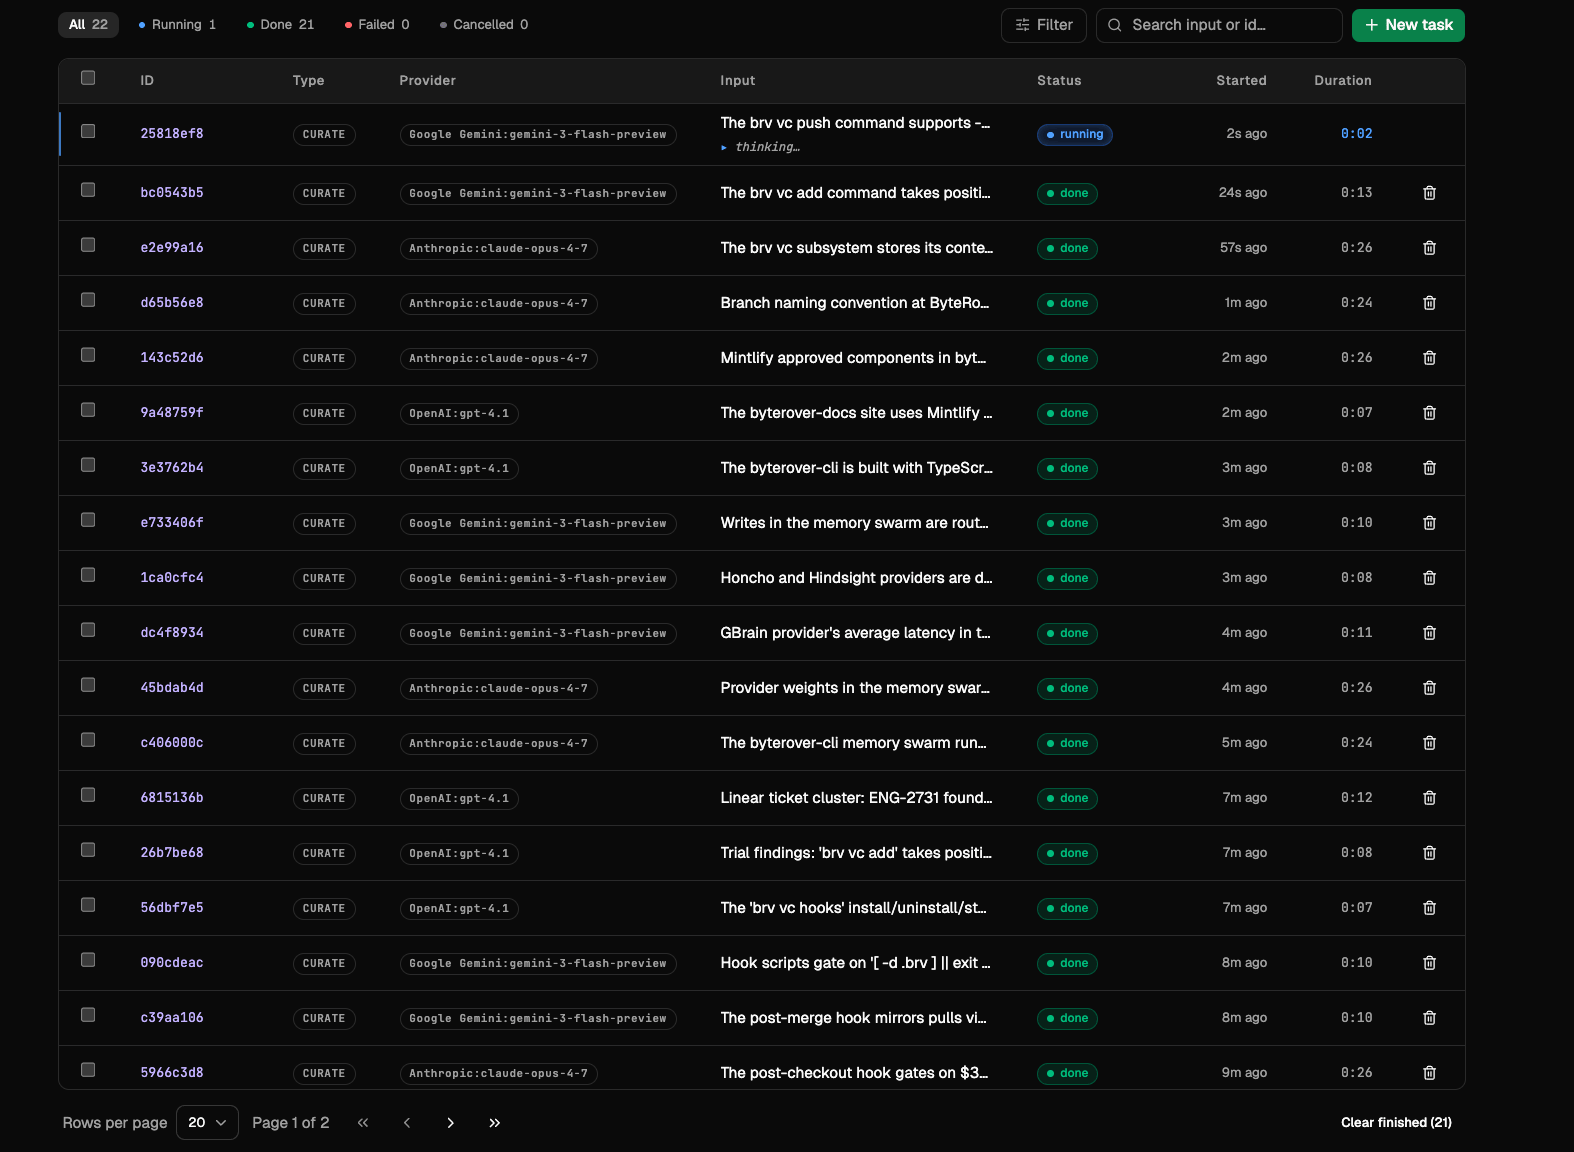Screen dimensions: 1574x1152
Task: Click the search magnifier icon
Action: click(1114, 25)
